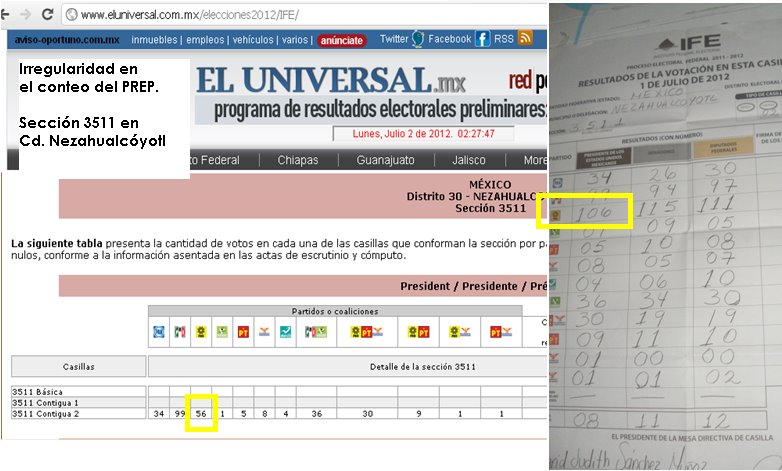
Task: Click the Detalle de la sección 3511 header
Action: coord(422,367)
